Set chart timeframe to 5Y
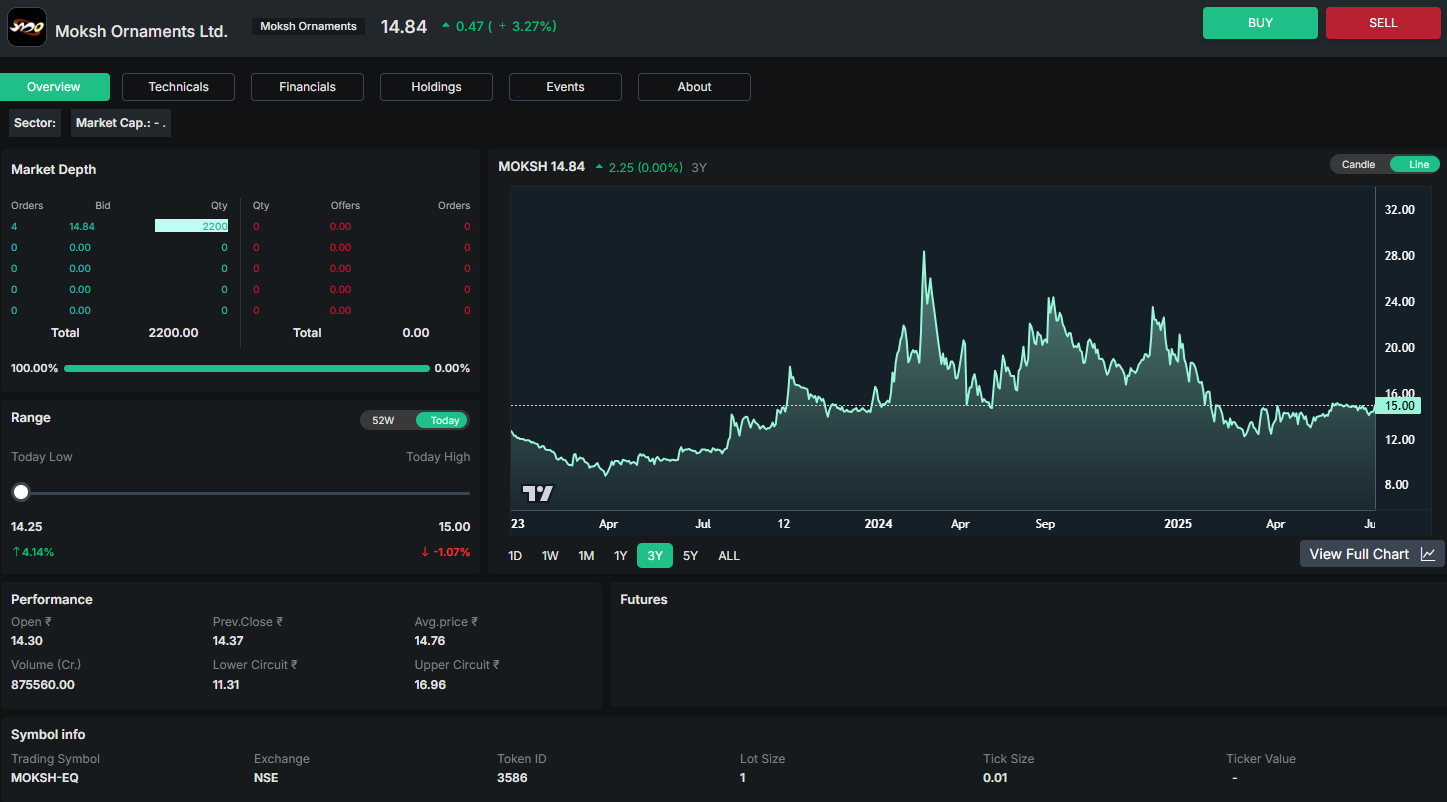 [x=690, y=556]
